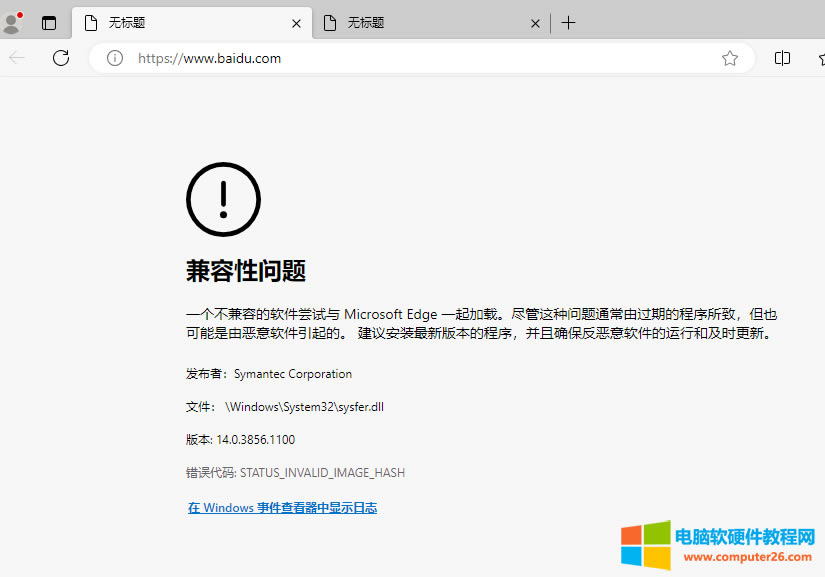The image size is (825, 577).
Task: Enable split screen mode for this tab
Action: 782,58
